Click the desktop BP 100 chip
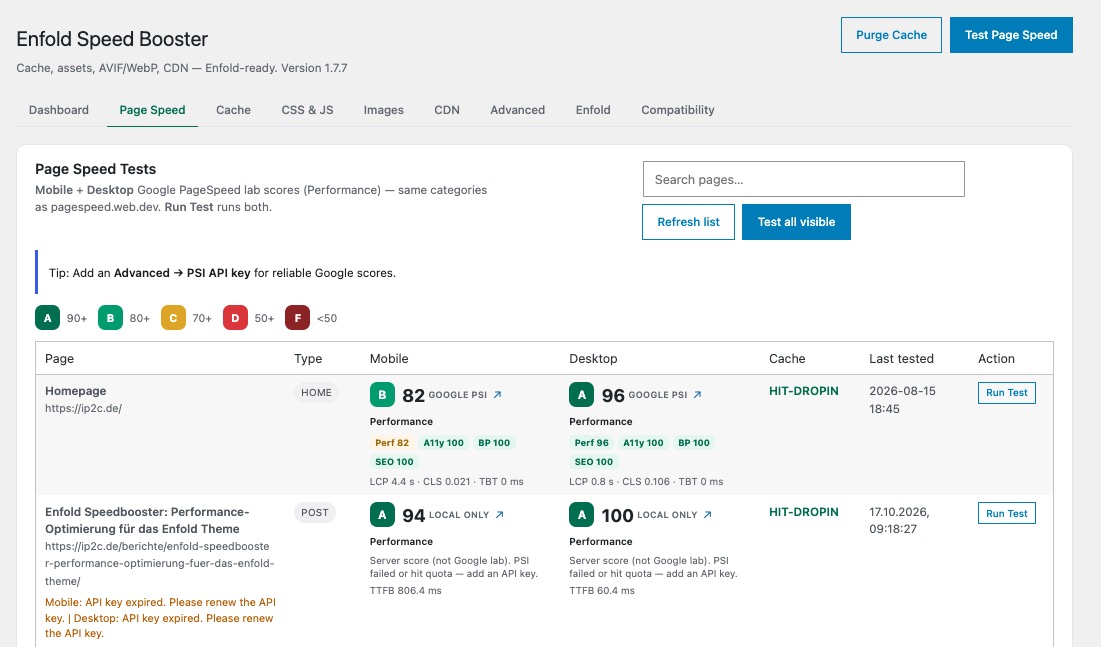 point(694,443)
